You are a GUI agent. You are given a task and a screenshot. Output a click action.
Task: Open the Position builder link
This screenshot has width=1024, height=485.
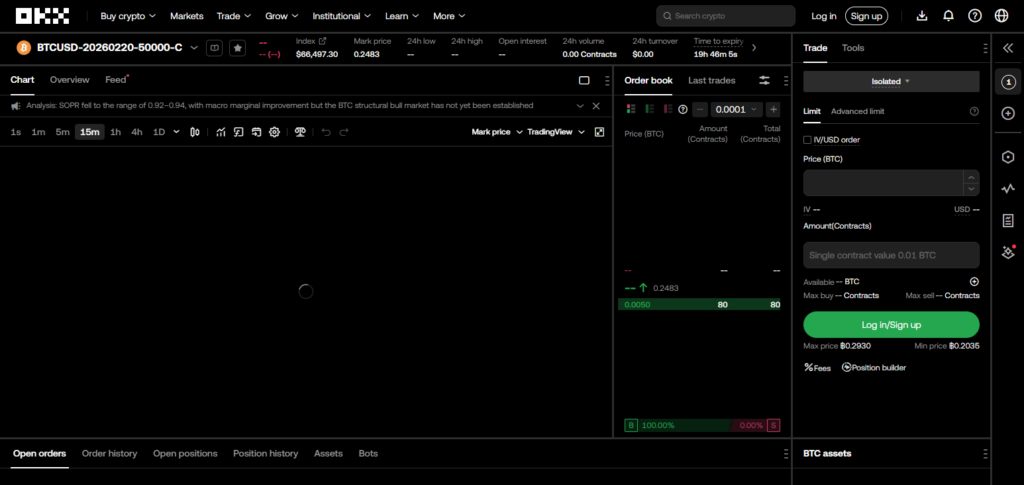point(874,368)
